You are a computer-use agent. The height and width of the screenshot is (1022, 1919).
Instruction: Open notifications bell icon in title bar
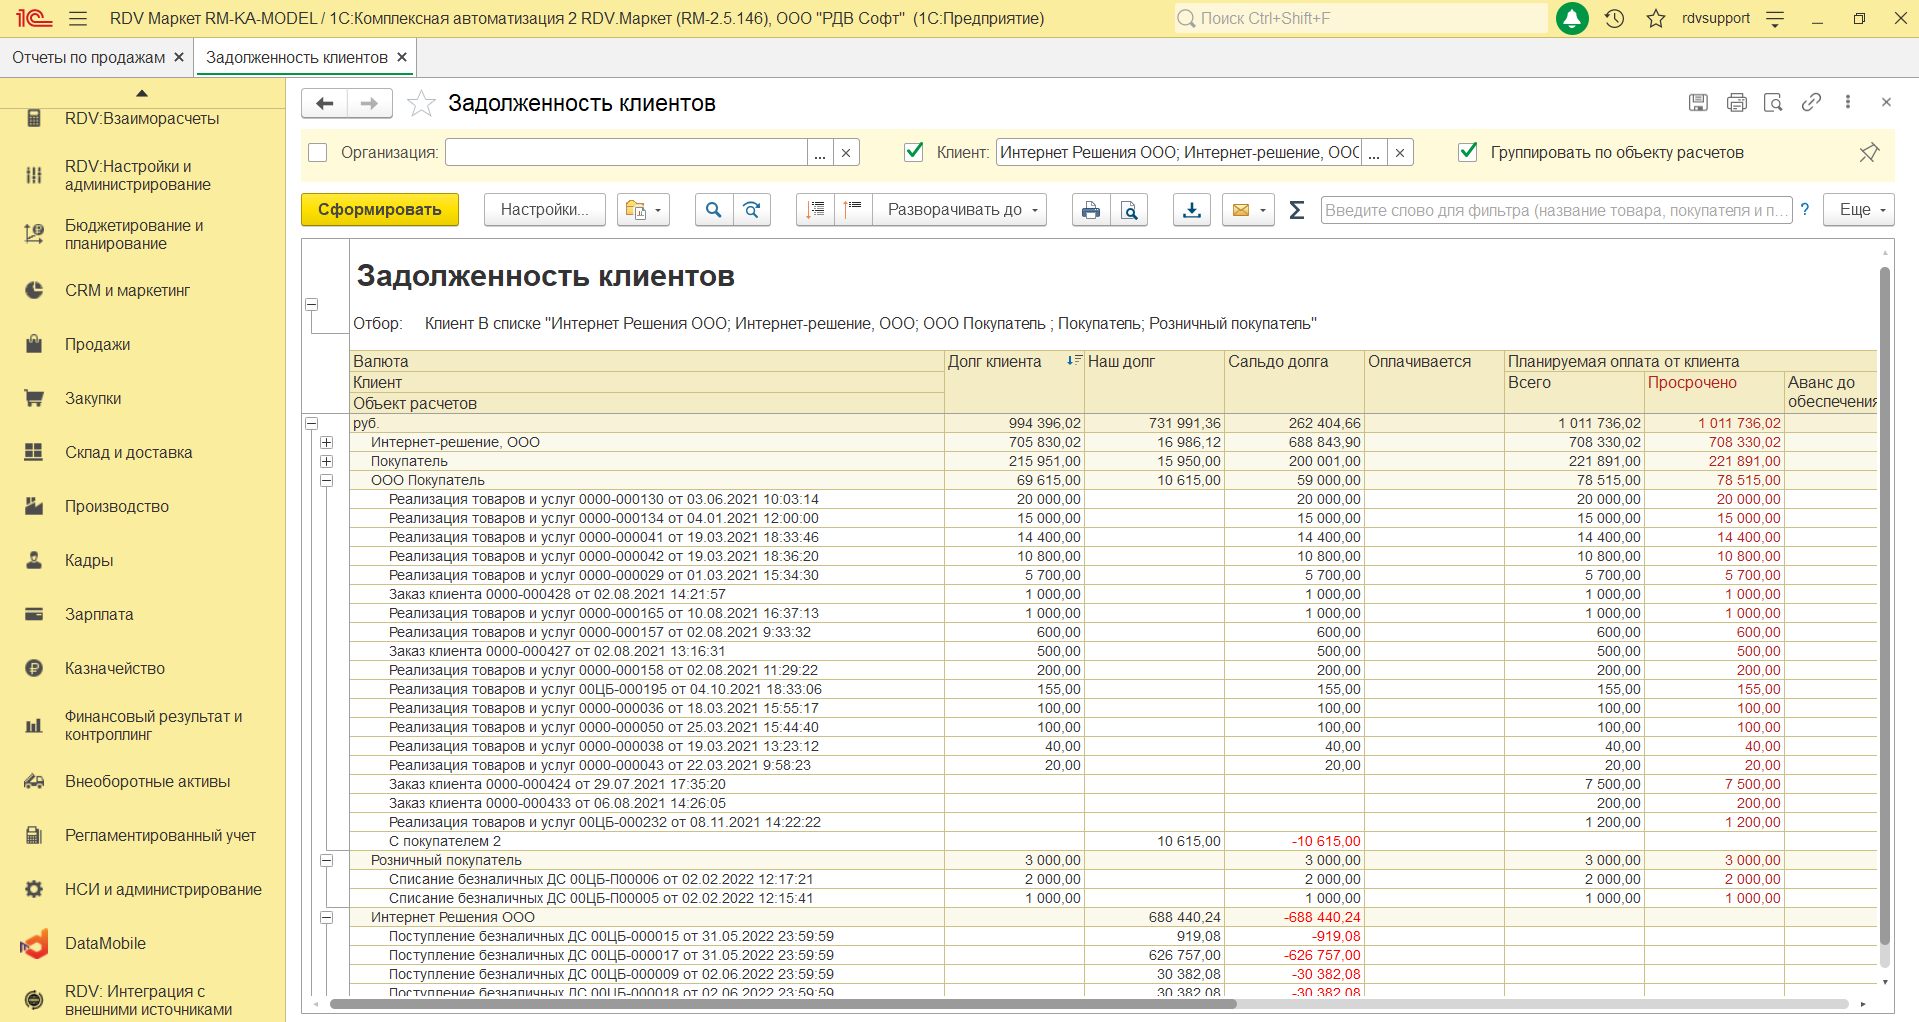point(1572,19)
